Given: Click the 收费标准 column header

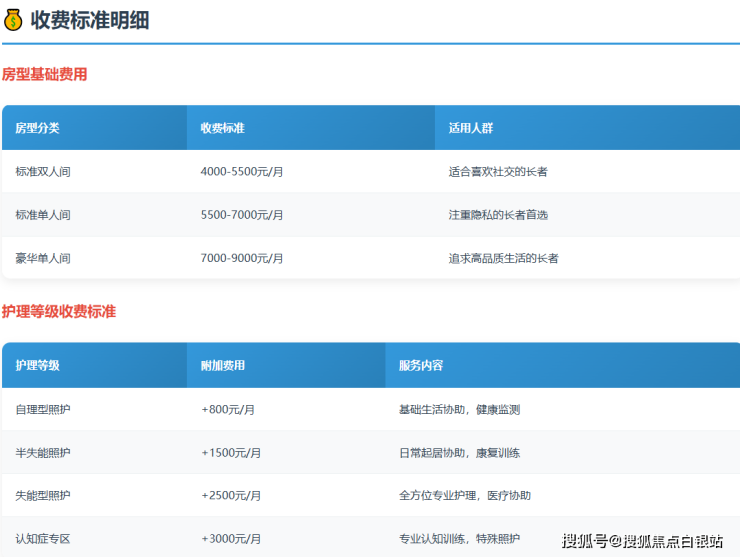Looking at the screenshot, I should coord(222,128).
